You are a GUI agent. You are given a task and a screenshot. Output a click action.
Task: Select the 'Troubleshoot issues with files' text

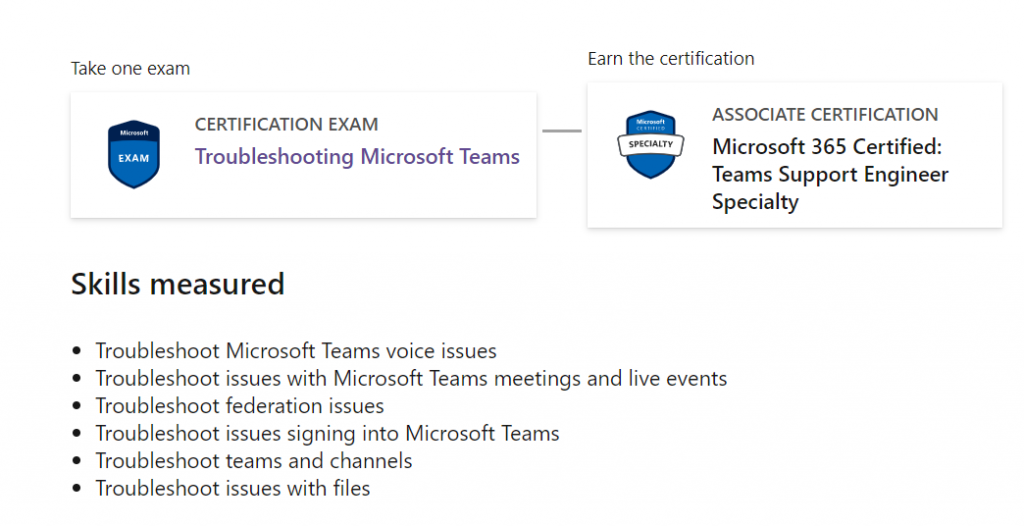click(233, 488)
